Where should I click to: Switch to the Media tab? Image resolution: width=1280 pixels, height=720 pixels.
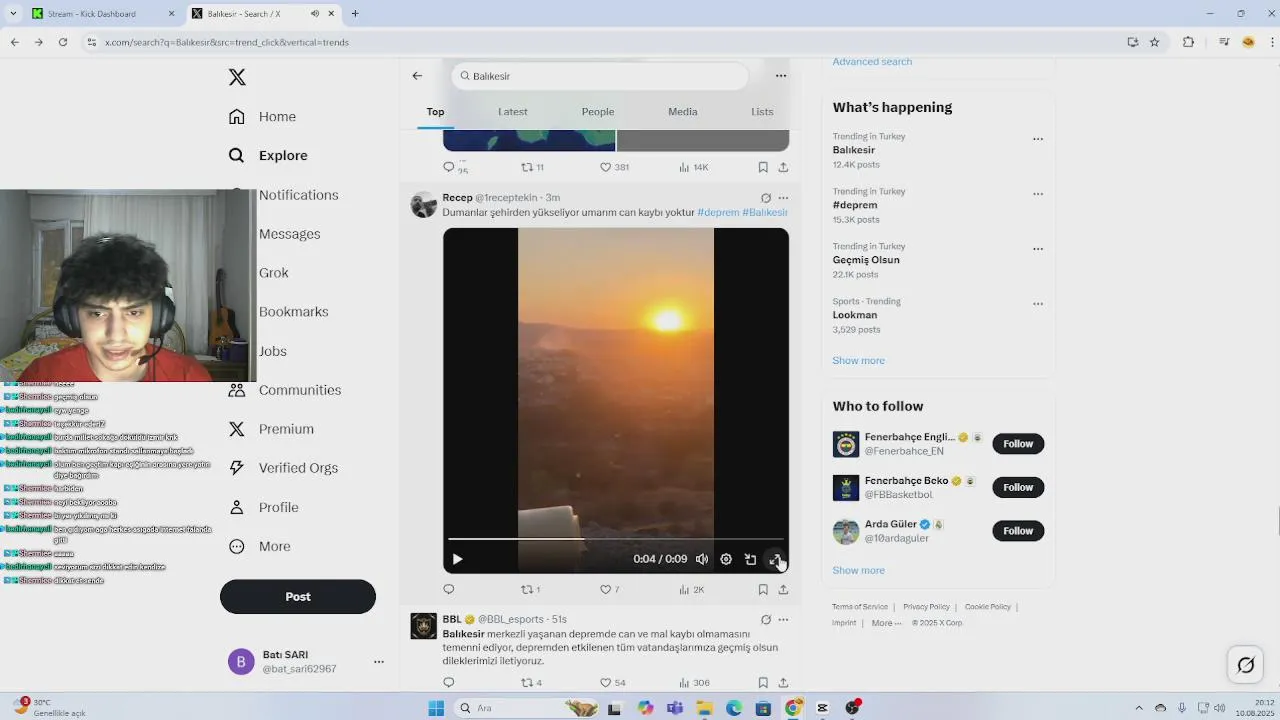click(683, 112)
